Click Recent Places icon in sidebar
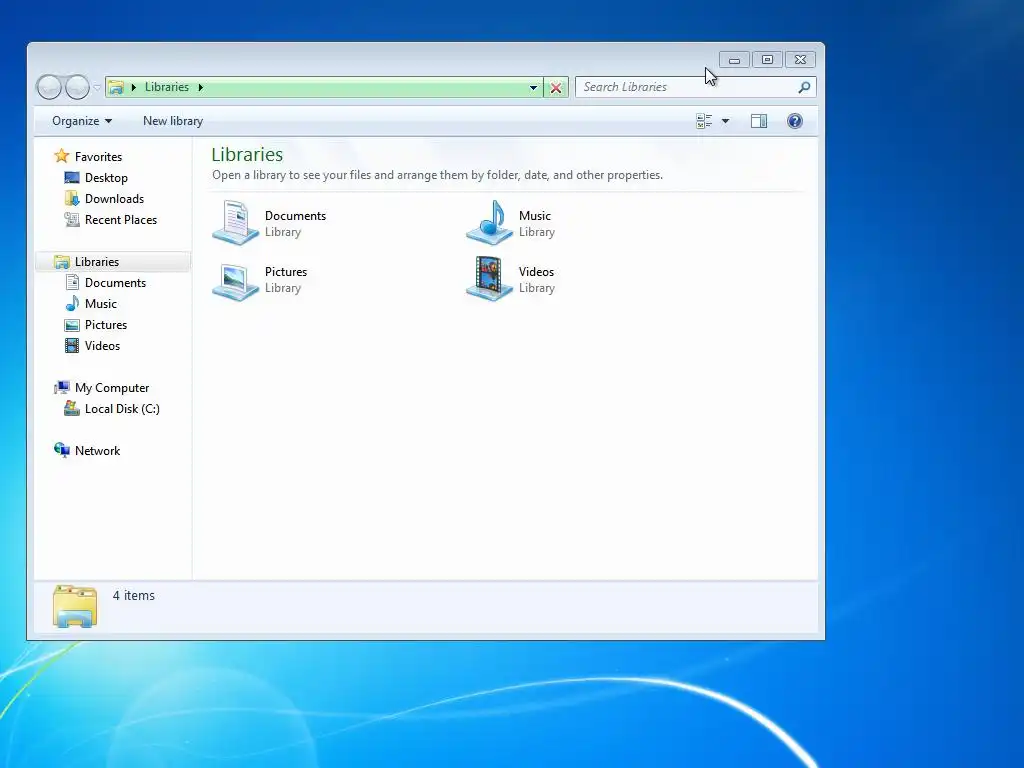Screen dimensions: 1024x768 coord(72,219)
